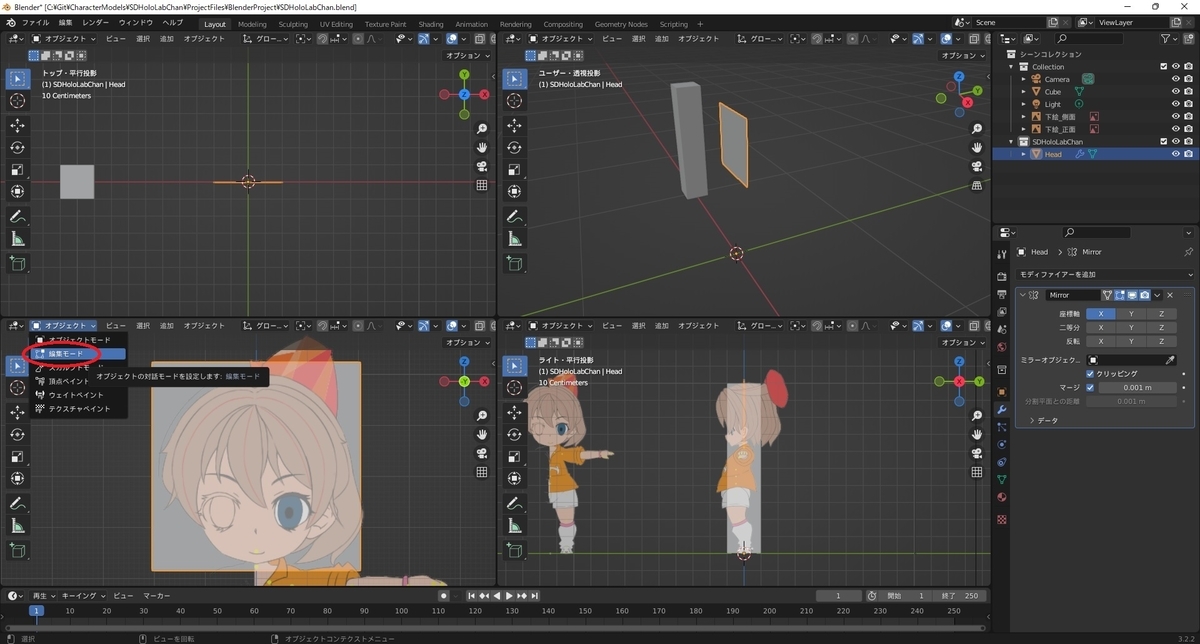Select the Scale tool in top viewport
1200x644 pixels.
pos(18,169)
